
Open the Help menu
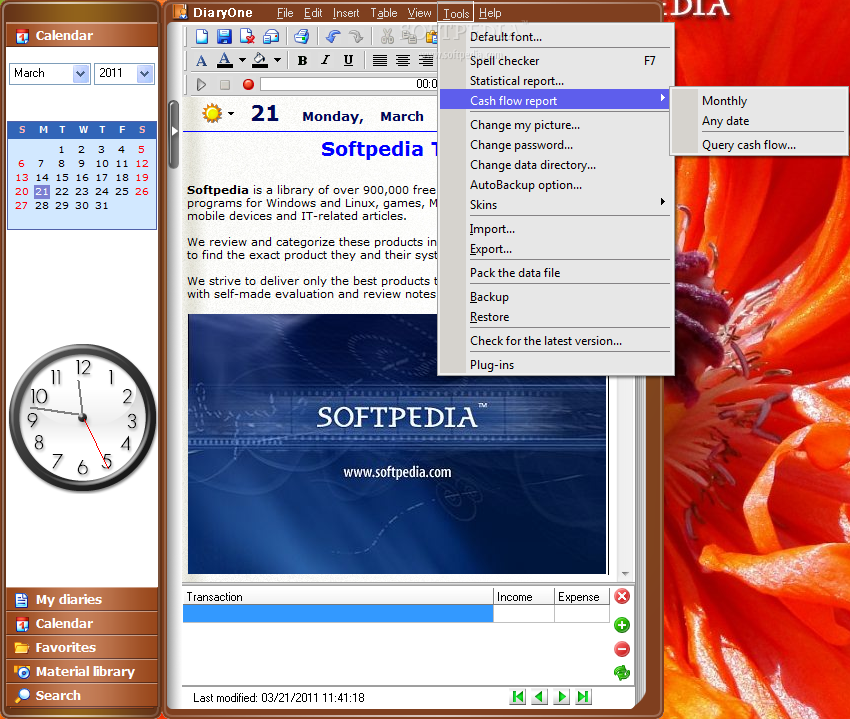[x=490, y=13]
